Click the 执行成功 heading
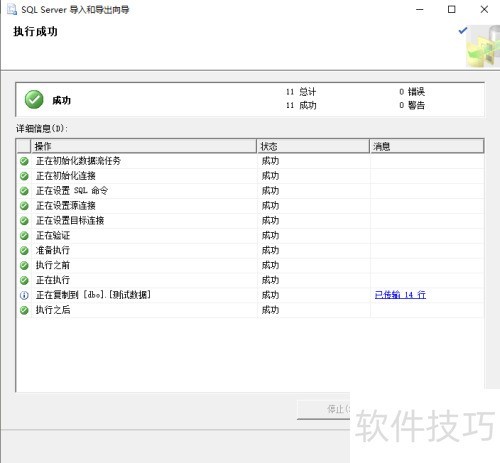Screen dimensions: 500x463 click(35, 32)
